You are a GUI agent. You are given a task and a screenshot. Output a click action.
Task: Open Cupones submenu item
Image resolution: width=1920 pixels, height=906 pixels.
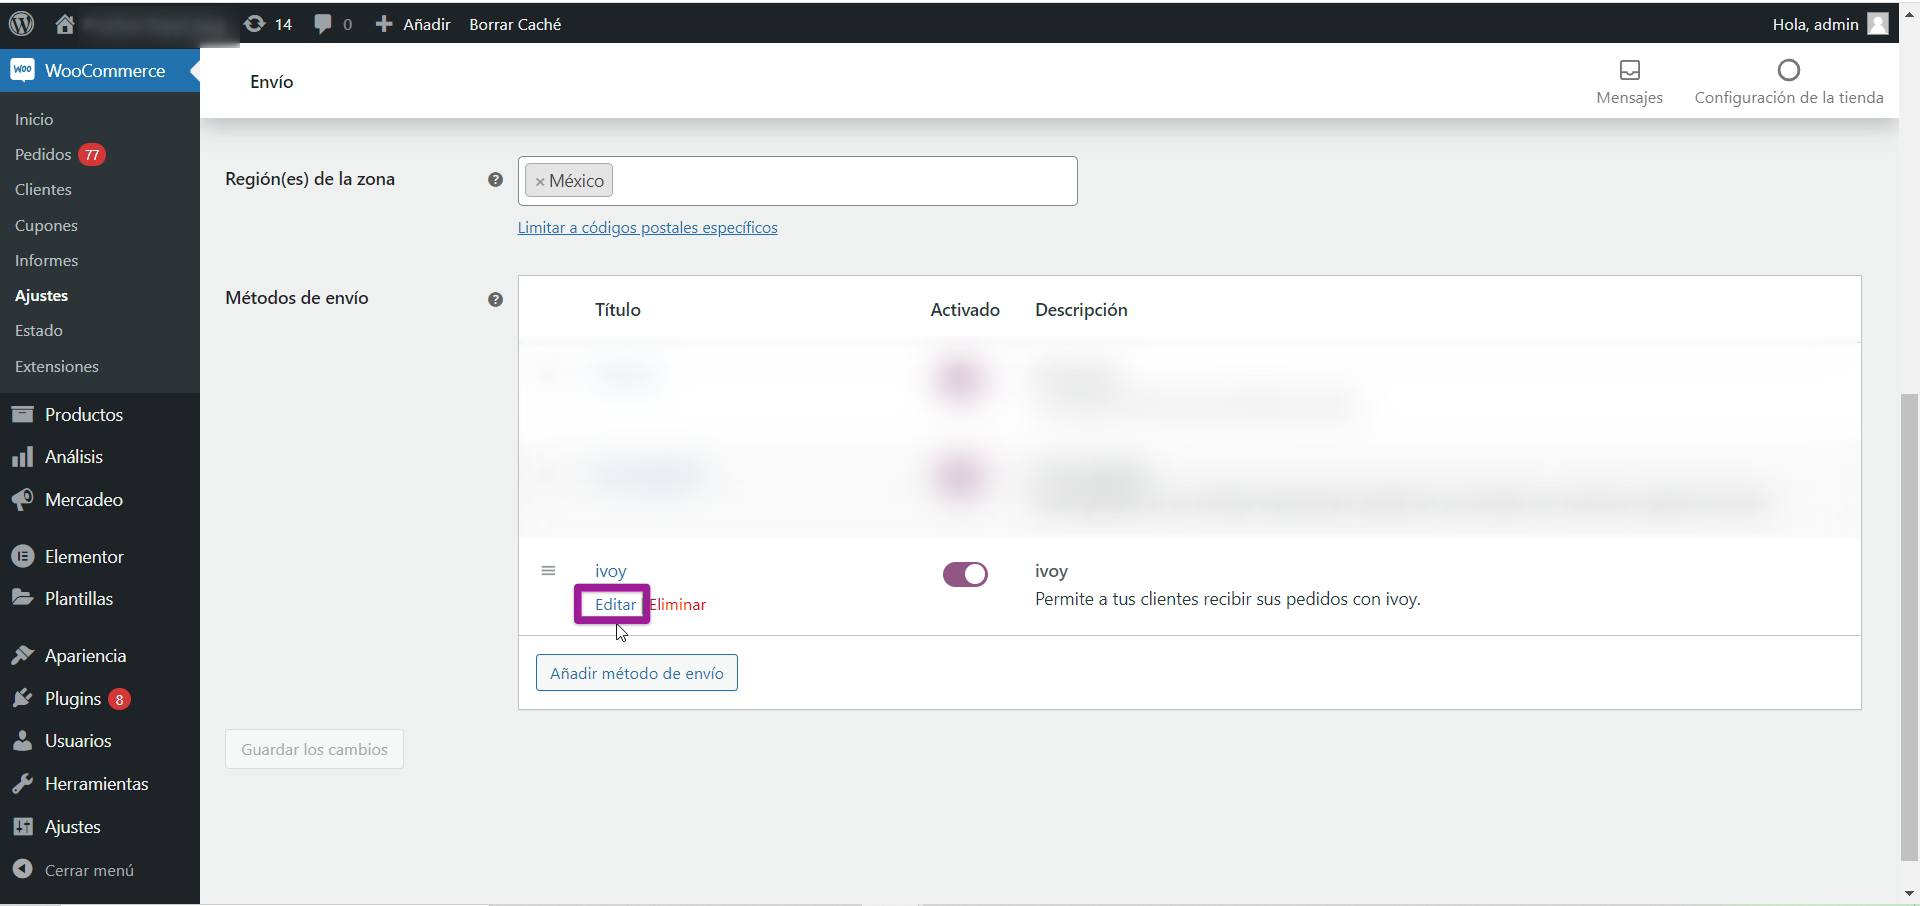click(x=46, y=225)
